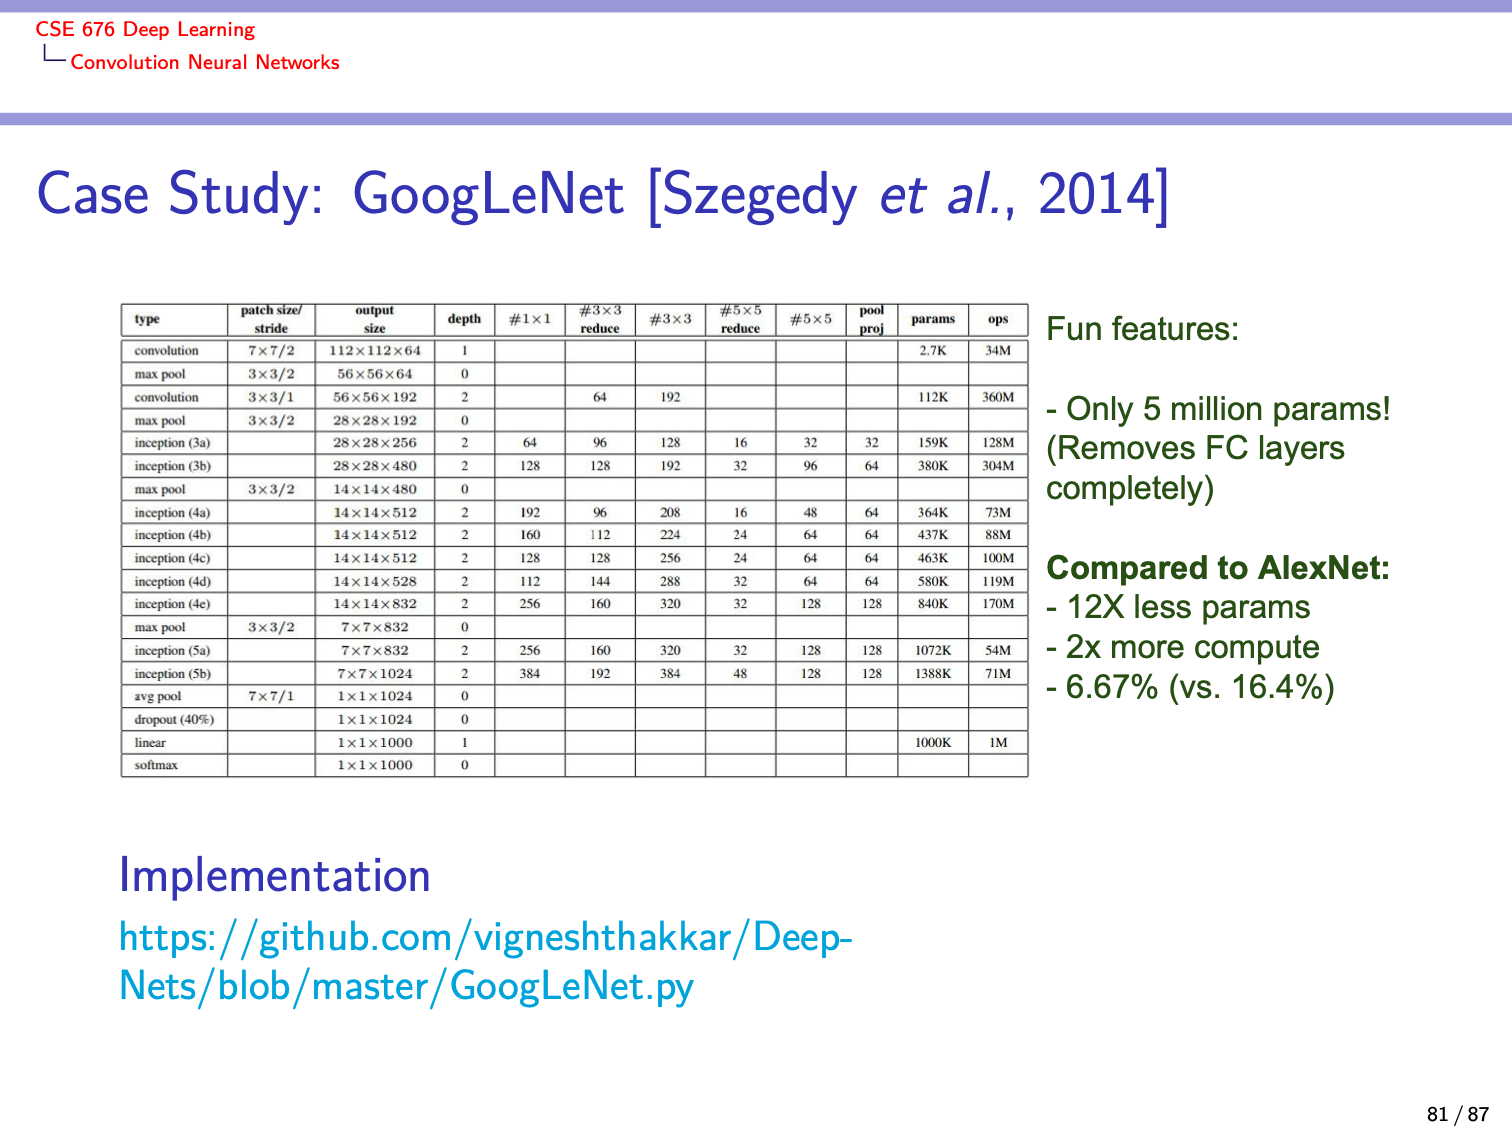Click the '#1×1' column header
This screenshot has height=1134, width=1512.
click(x=530, y=319)
